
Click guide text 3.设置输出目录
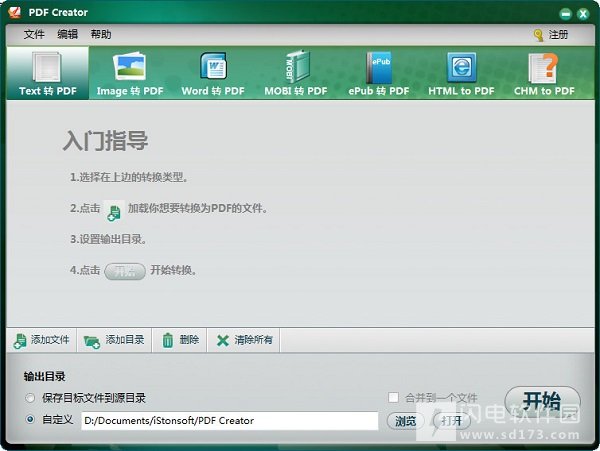(x=108, y=239)
